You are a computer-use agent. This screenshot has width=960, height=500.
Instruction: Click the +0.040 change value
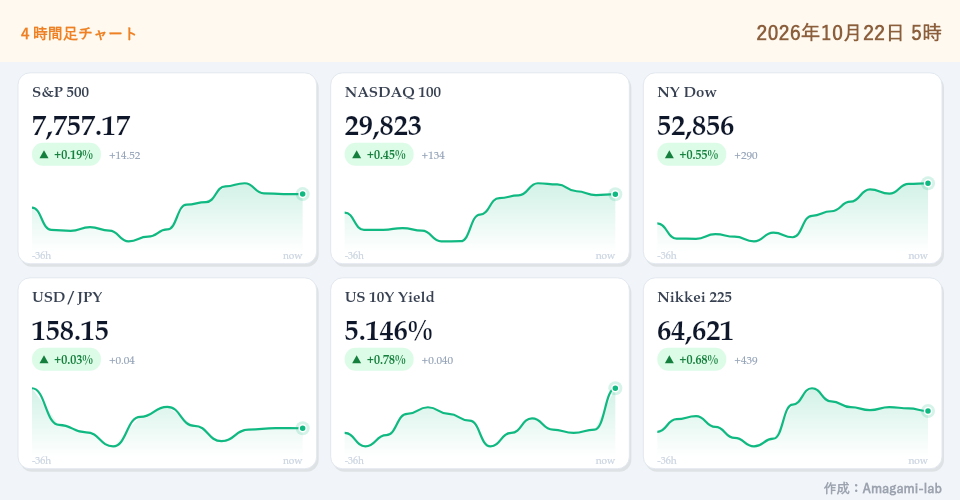tap(438, 360)
